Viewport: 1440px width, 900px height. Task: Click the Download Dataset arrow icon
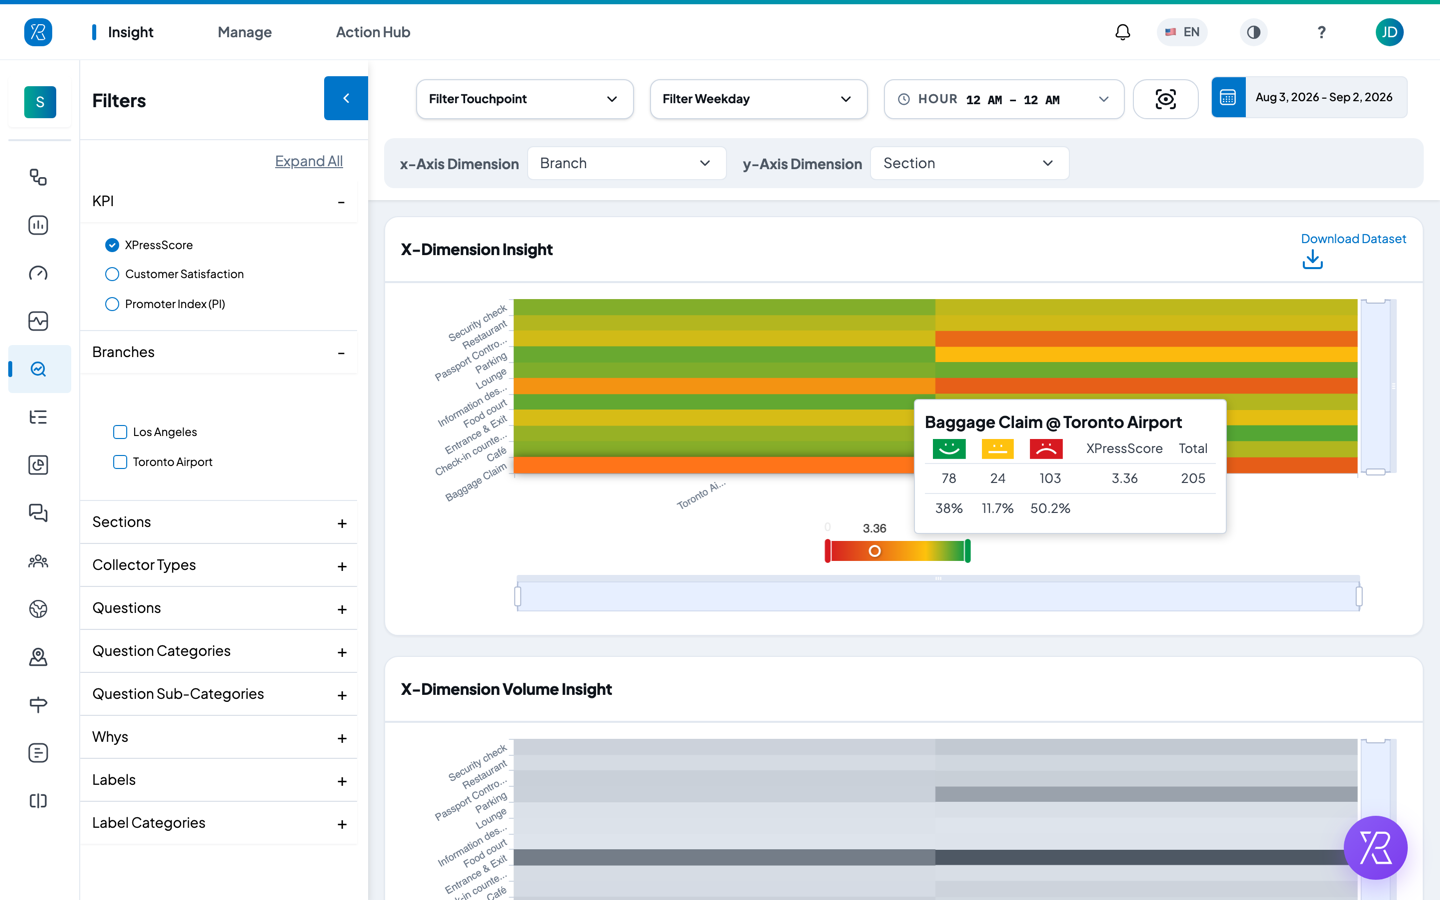1312,260
